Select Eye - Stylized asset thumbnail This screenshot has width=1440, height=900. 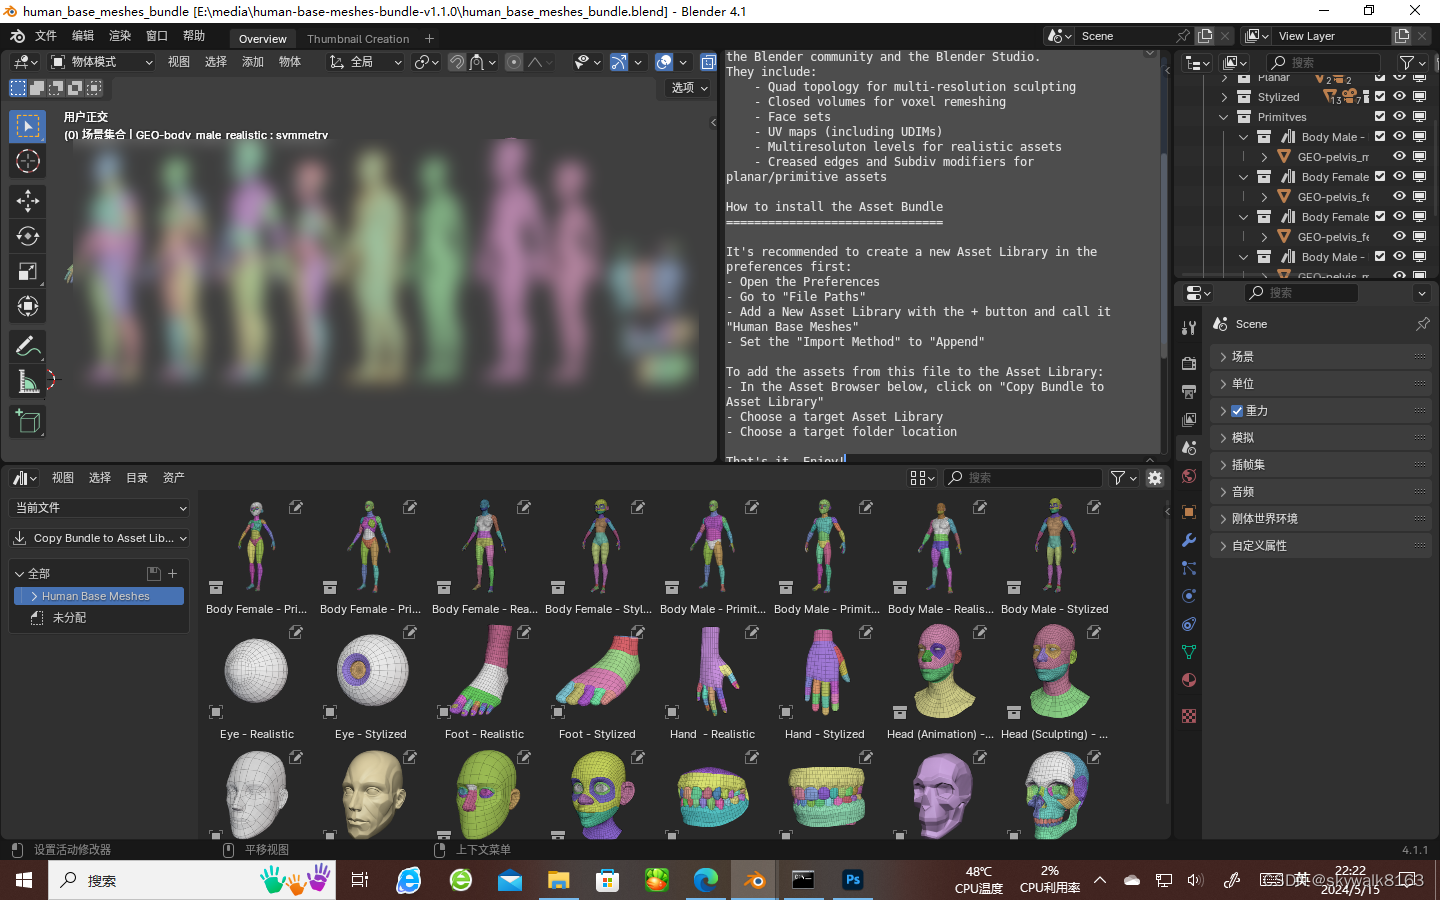coord(371,670)
